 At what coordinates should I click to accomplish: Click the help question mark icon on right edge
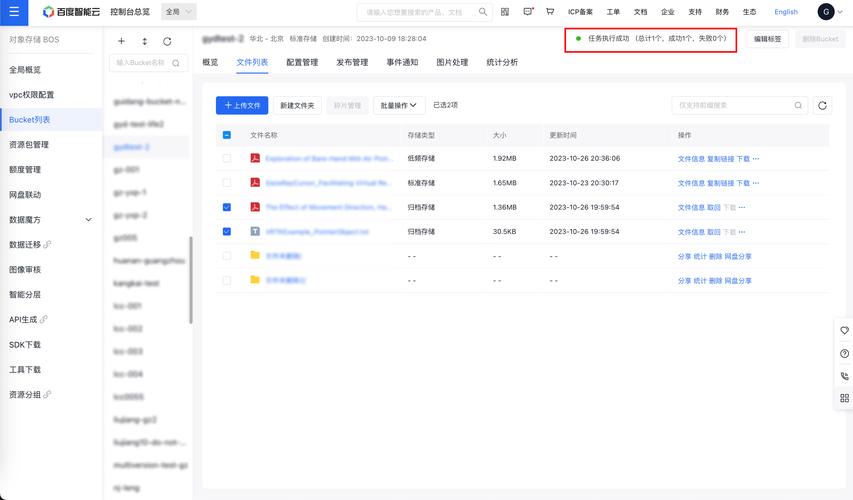pyautogui.click(x=844, y=353)
